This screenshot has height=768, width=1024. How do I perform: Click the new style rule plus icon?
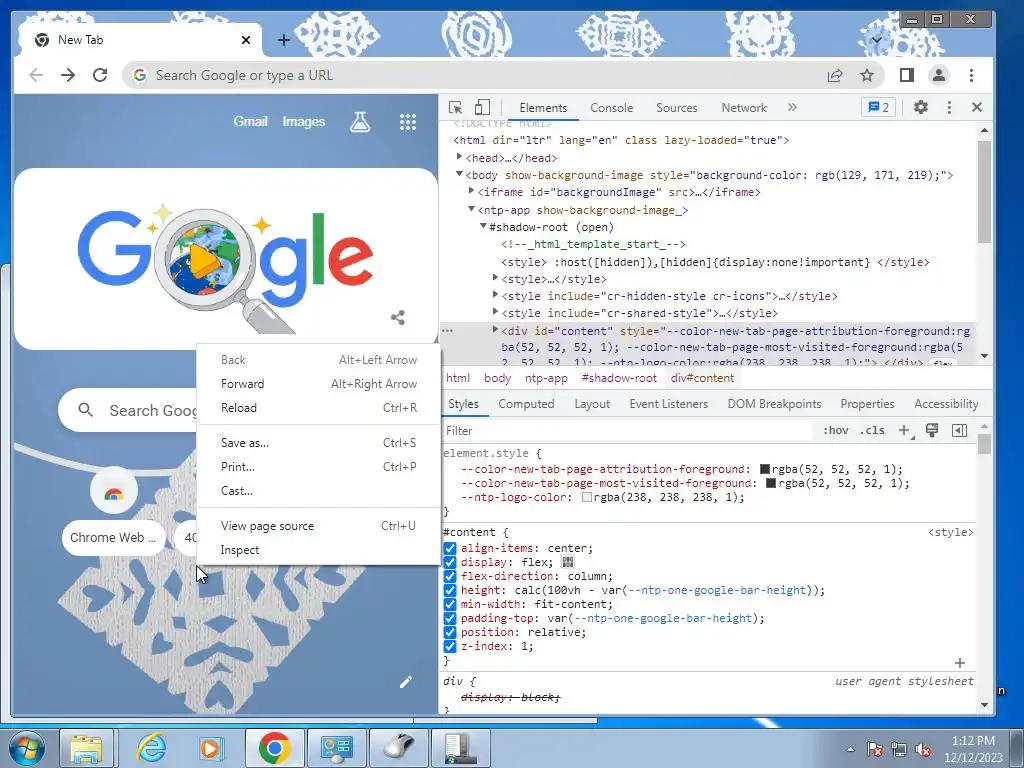[x=905, y=430]
